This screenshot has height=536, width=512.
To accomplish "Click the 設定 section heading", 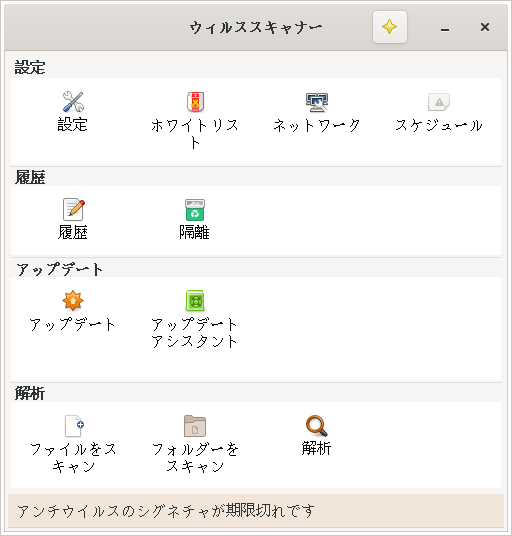I will (x=30, y=67).
